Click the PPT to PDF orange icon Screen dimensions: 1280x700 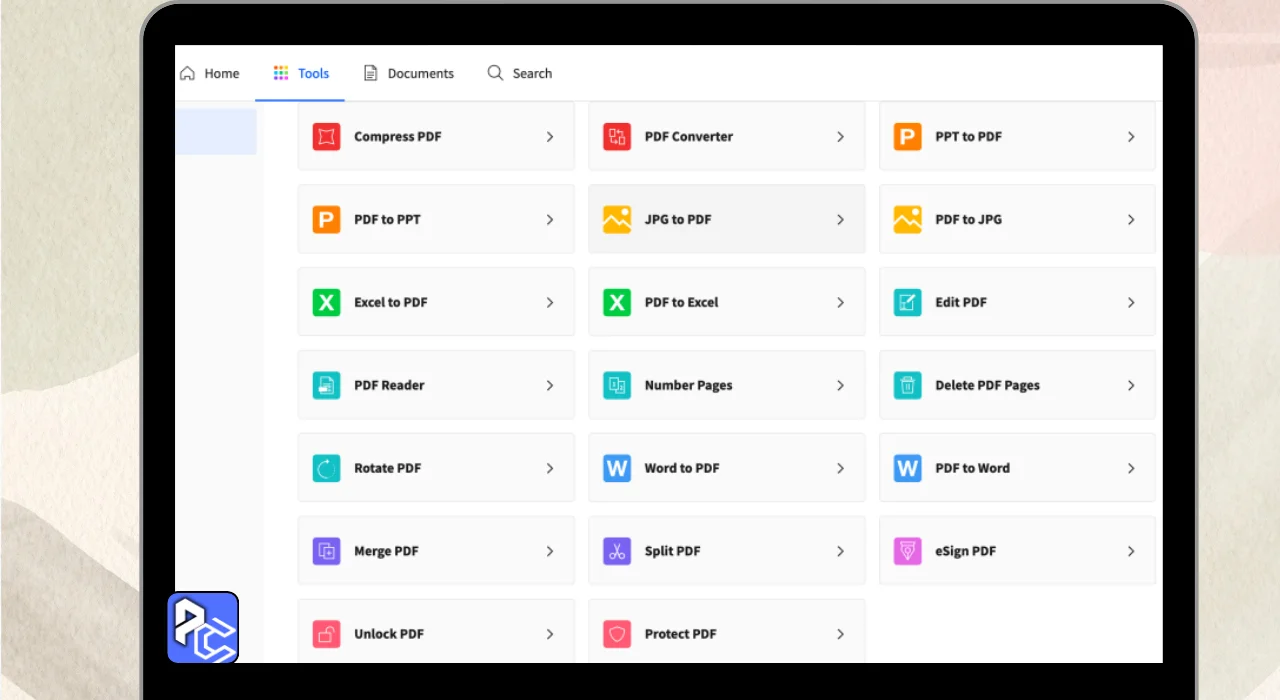click(907, 137)
